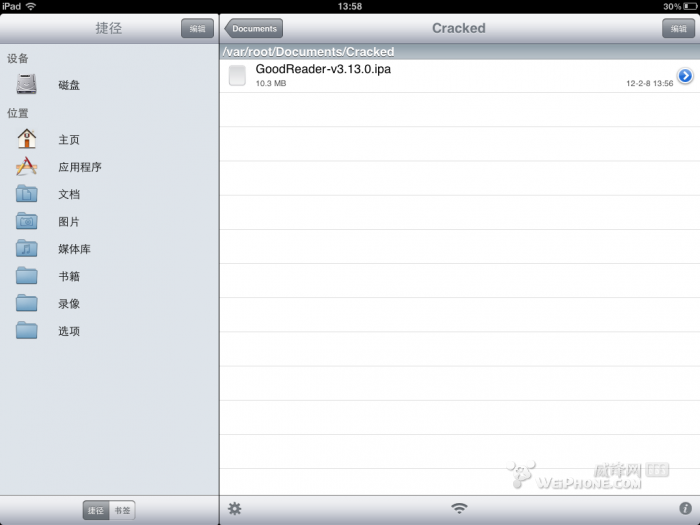This screenshot has width=700, height=525.
Task: Switch to the 书签 bookmarks tab
Action: (x=122, y=510)
